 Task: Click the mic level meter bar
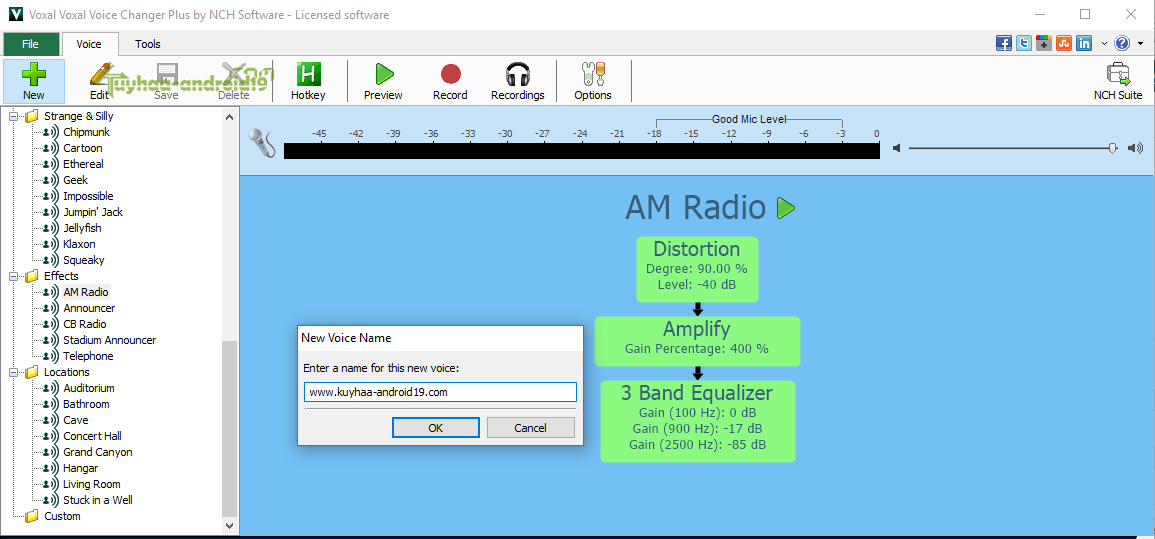[x=581, y=150]
